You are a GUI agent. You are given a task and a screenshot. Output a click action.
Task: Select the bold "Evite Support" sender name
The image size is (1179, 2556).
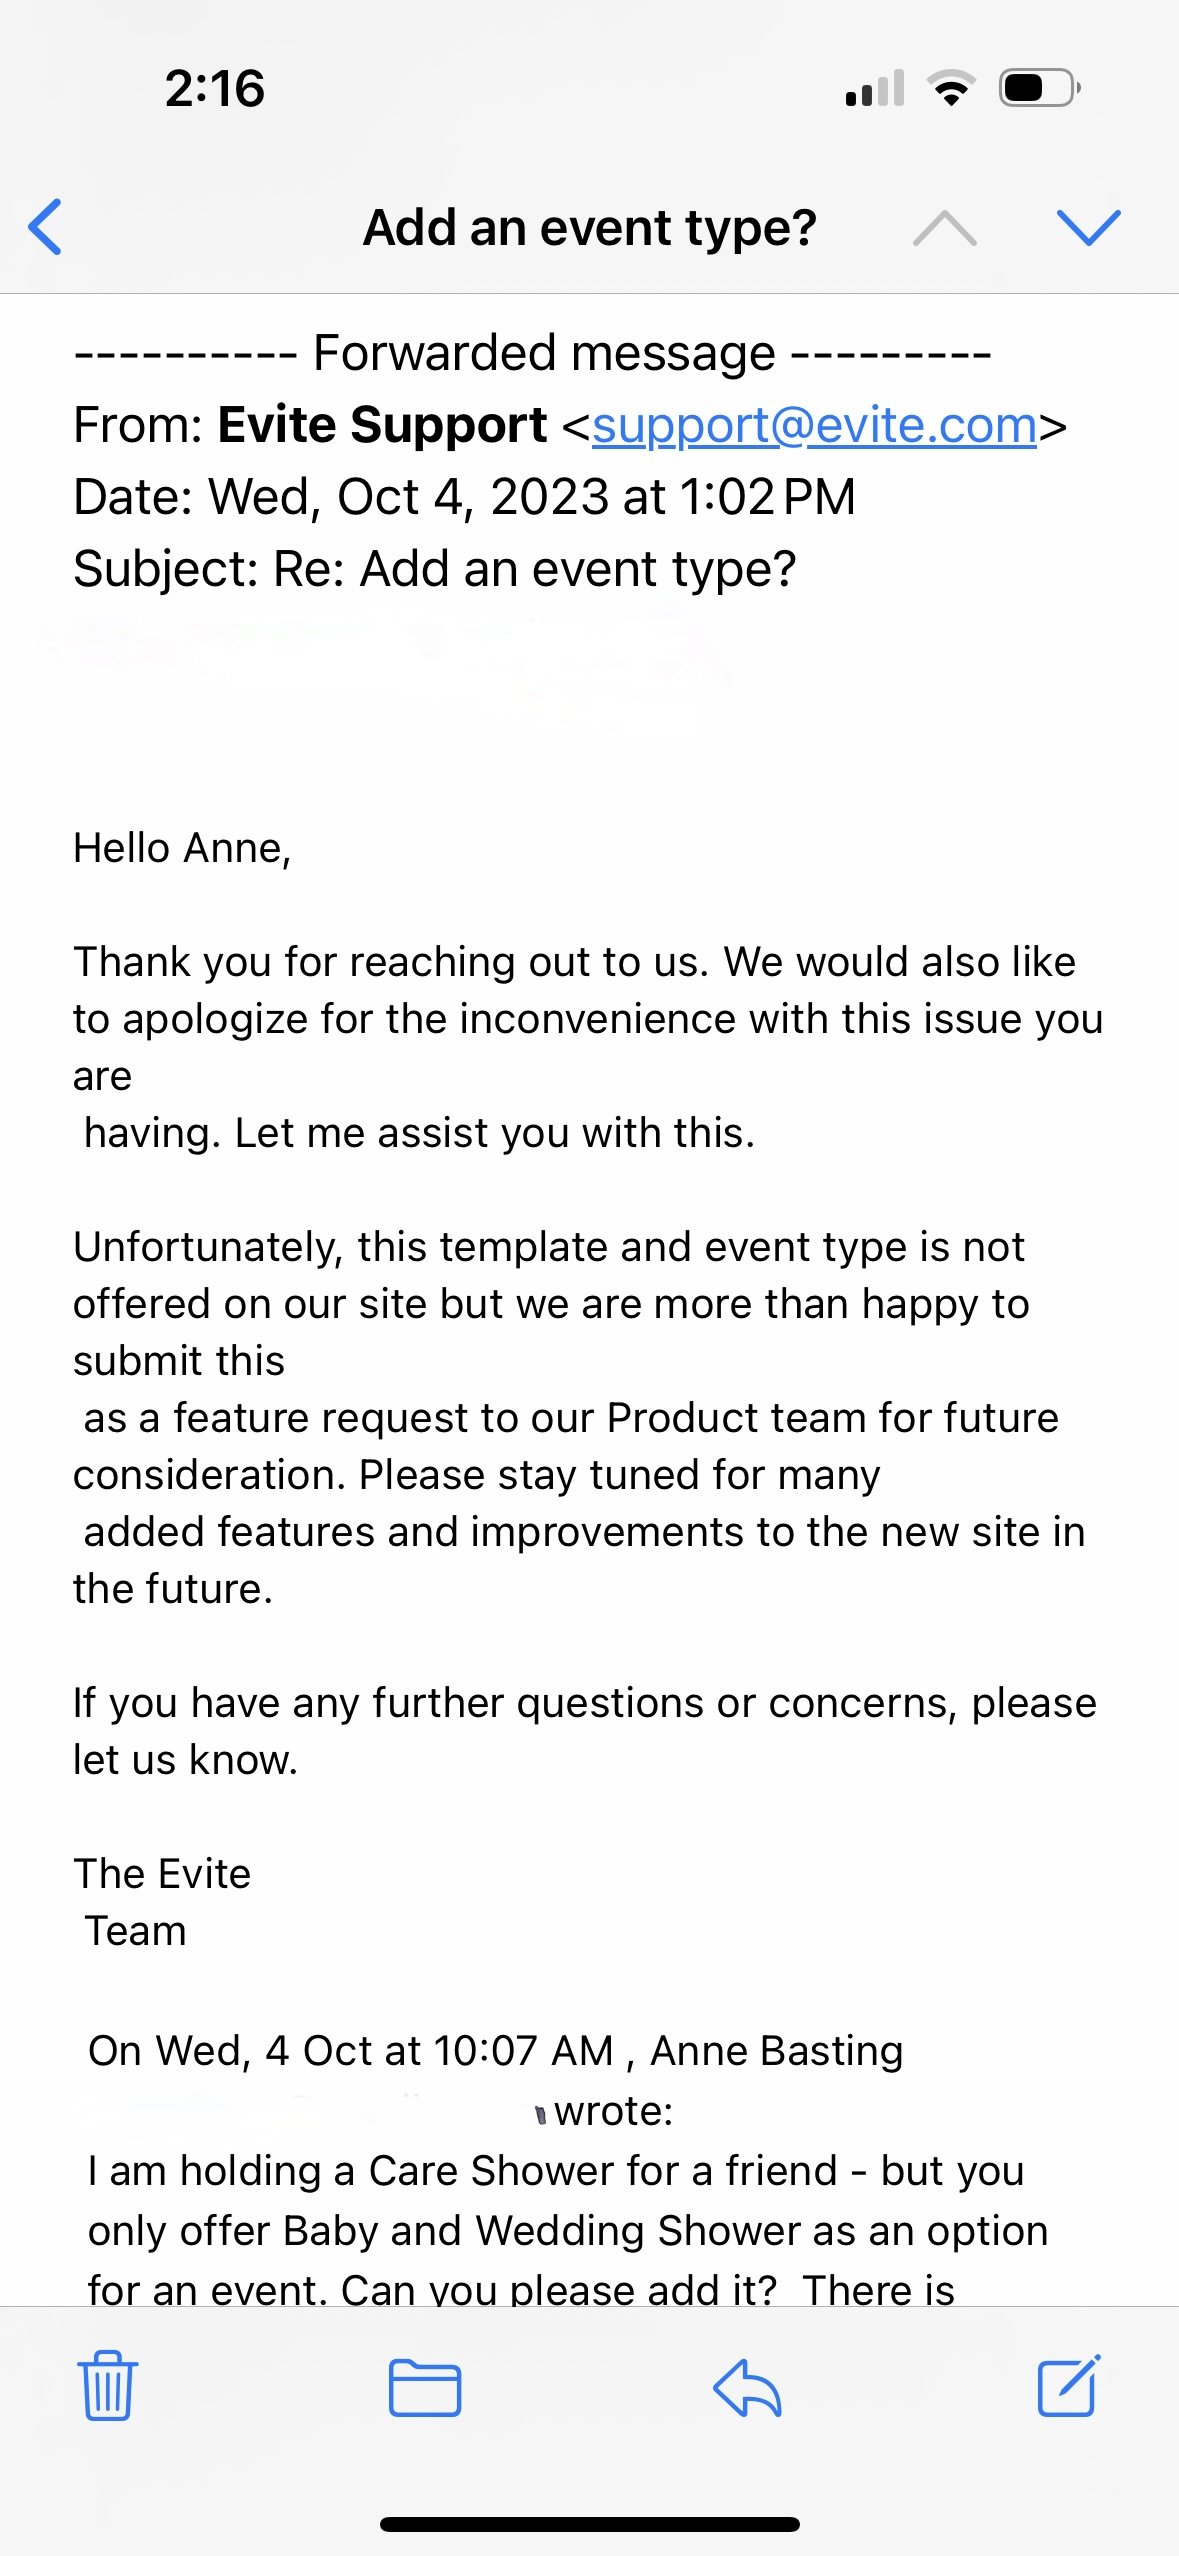[x=382, y=425]
